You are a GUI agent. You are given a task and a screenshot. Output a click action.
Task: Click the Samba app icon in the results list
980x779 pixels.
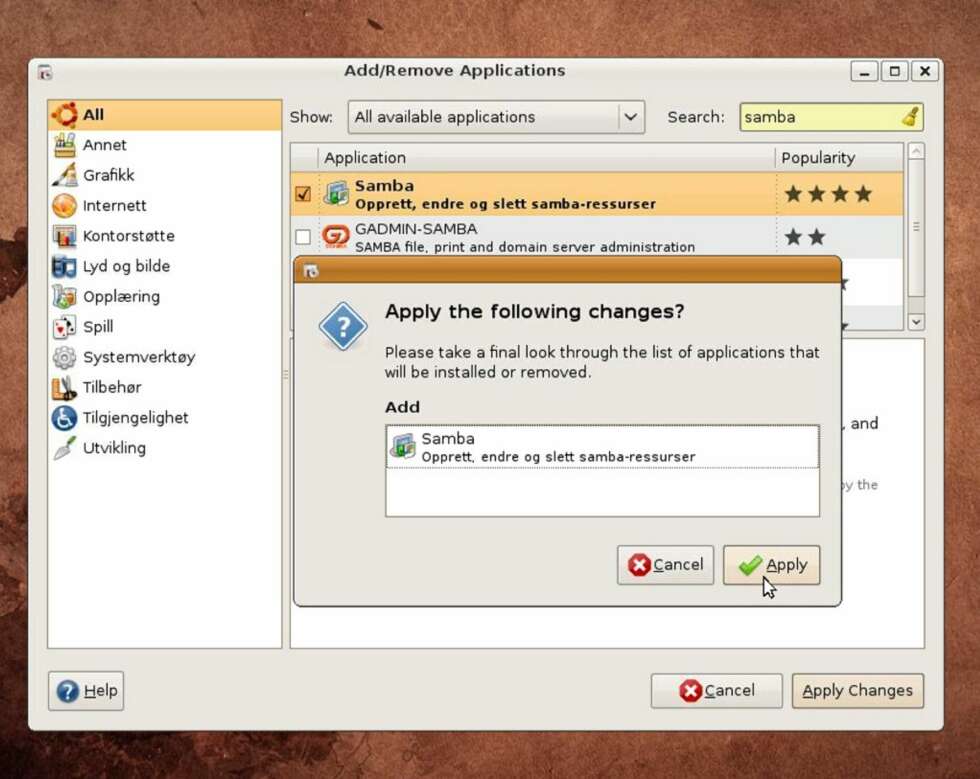click(336, 194)
